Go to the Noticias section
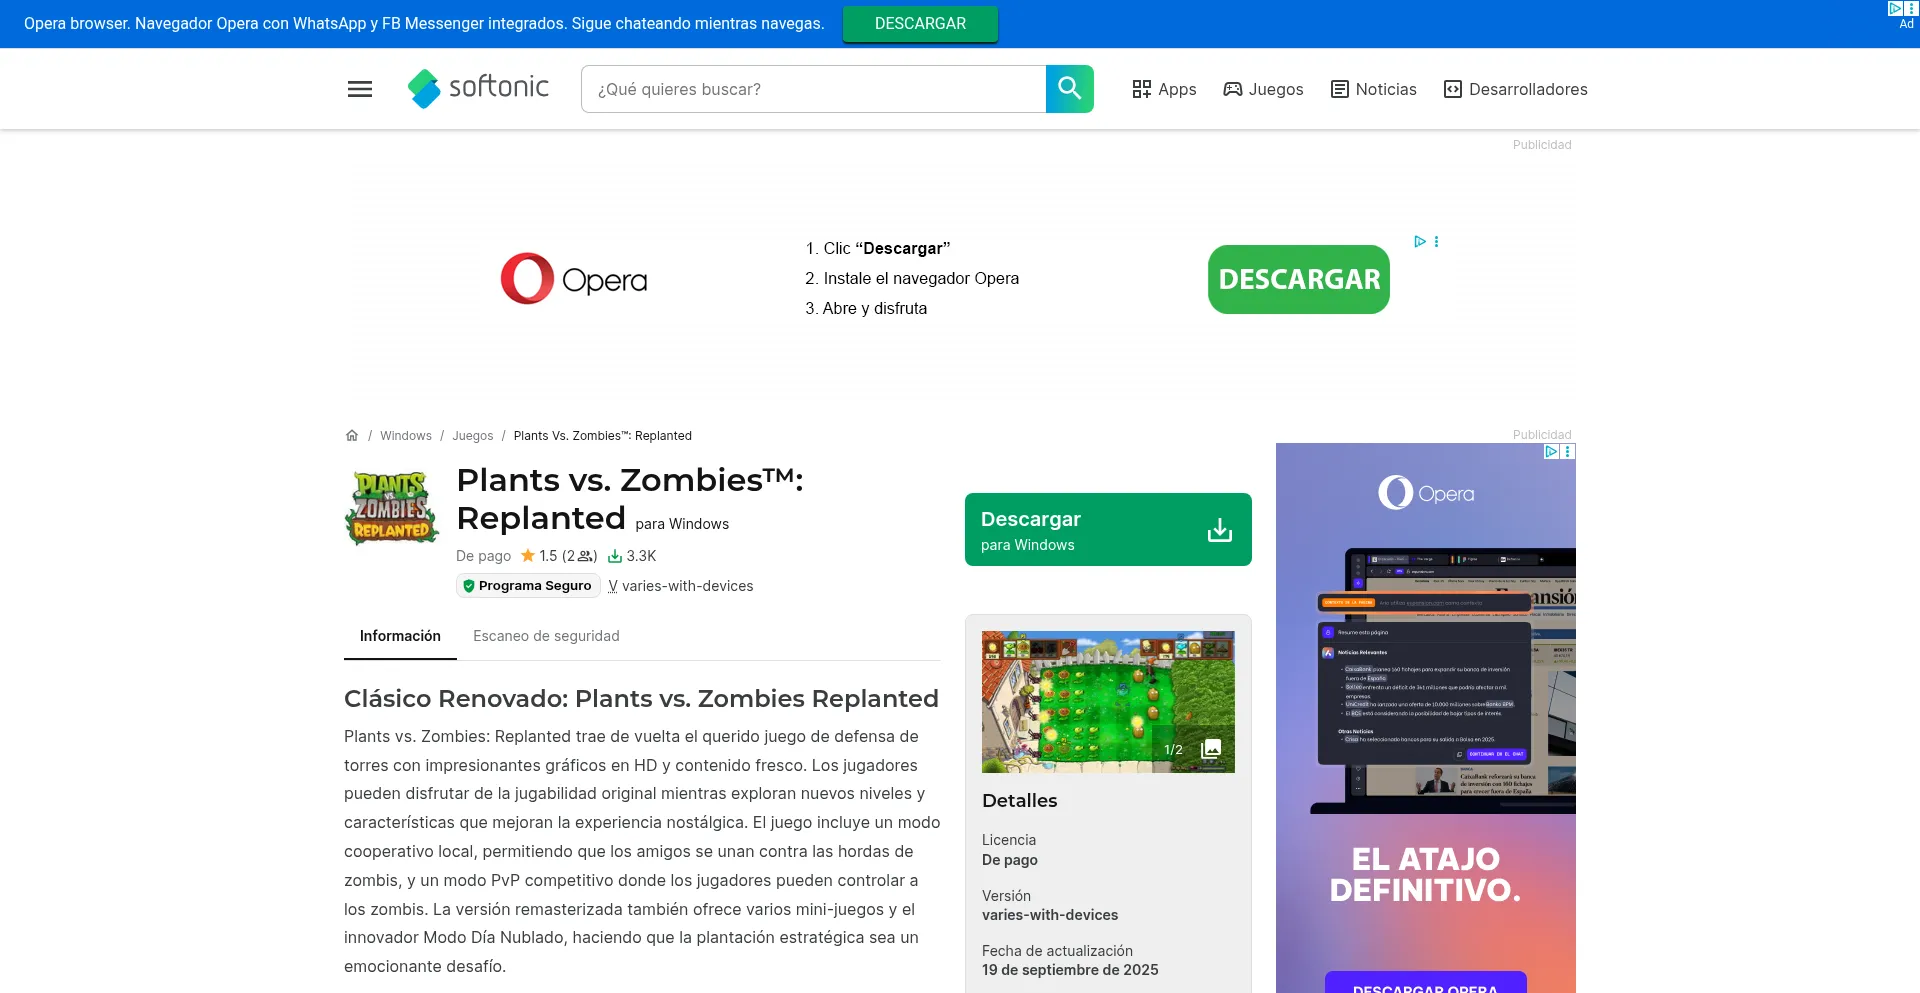 1373,89
